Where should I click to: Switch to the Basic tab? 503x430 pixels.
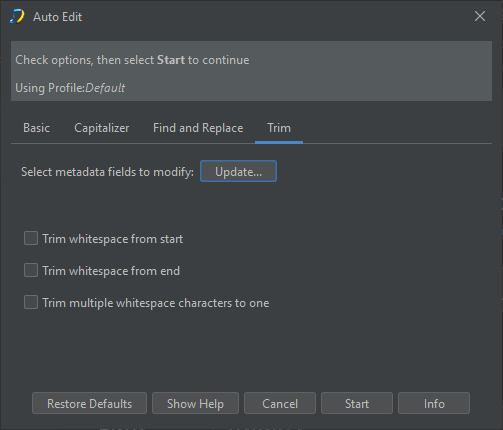click(x=36, y=128)
